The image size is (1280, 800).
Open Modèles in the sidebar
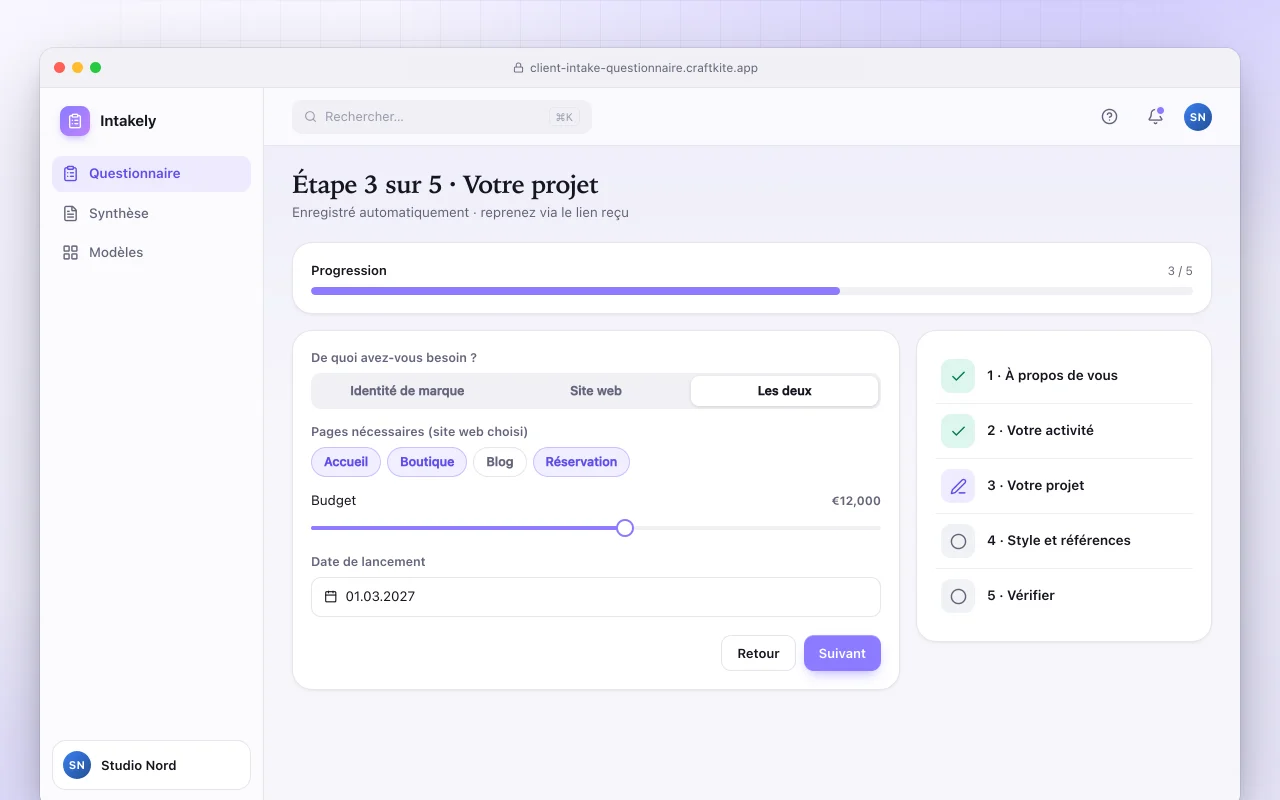[x=151, y=252]
